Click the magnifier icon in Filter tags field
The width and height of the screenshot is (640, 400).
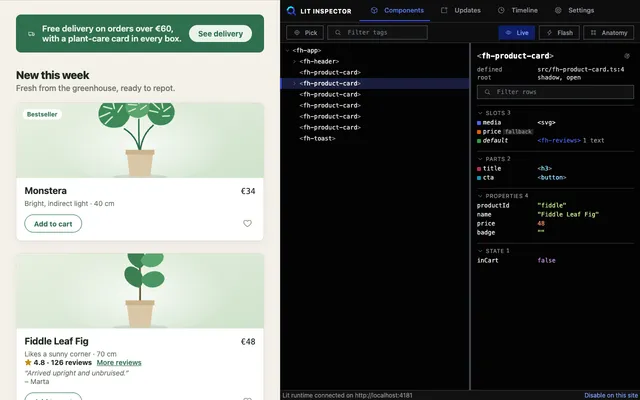pos(338,33)
